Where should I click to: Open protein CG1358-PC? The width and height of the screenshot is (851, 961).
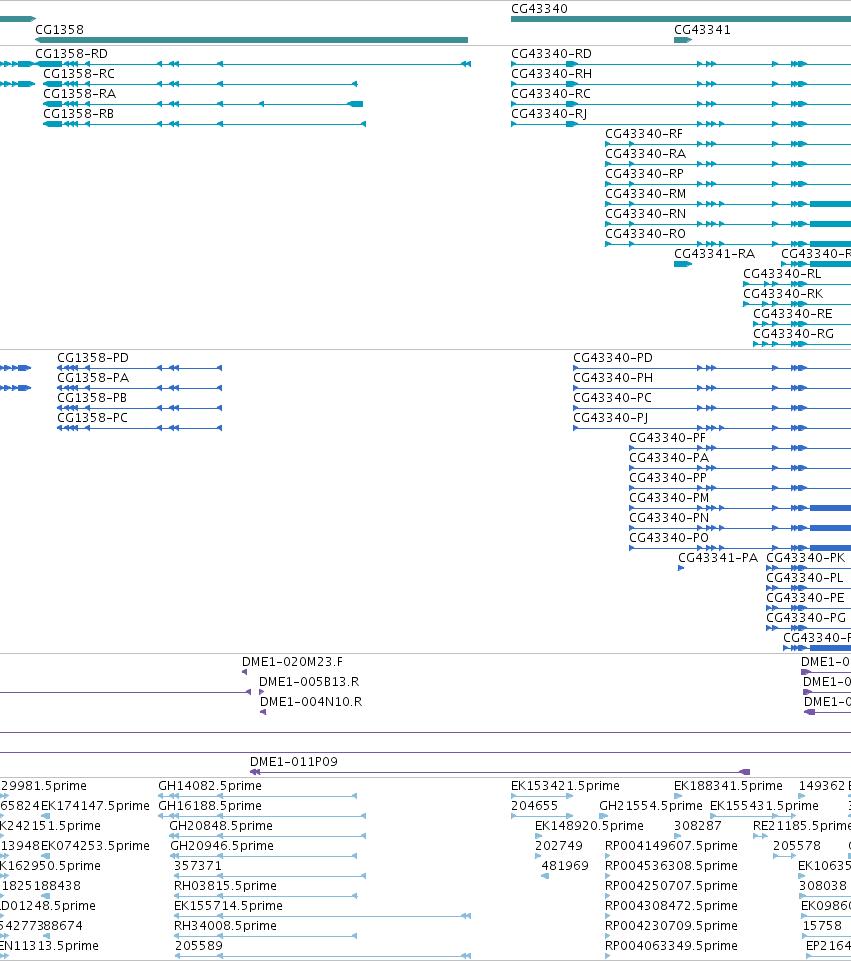pos(93,417)
